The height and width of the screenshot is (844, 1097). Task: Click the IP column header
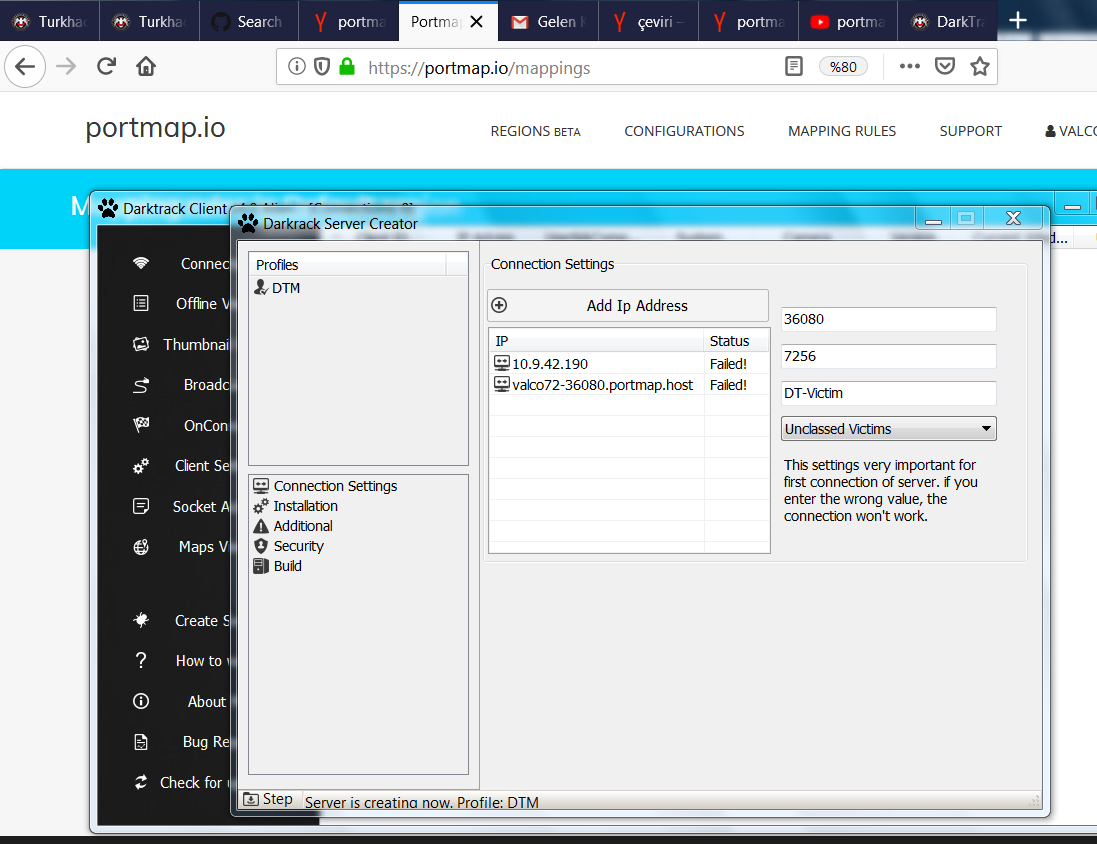tap(596, 341)
